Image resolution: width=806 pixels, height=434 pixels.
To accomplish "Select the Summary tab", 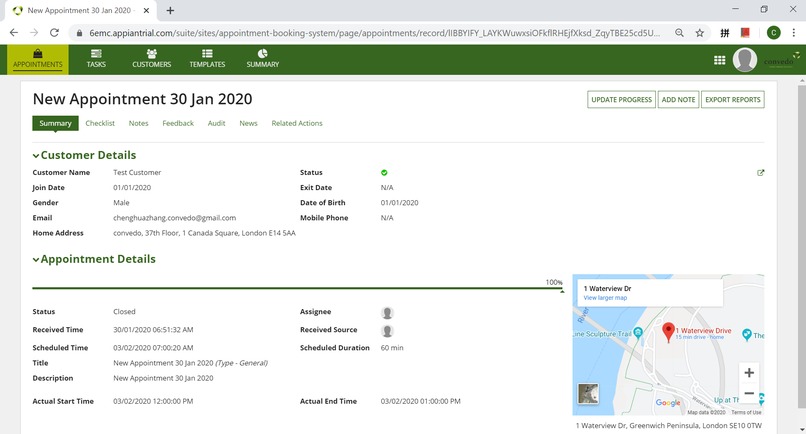I will (x=56, y=123).
